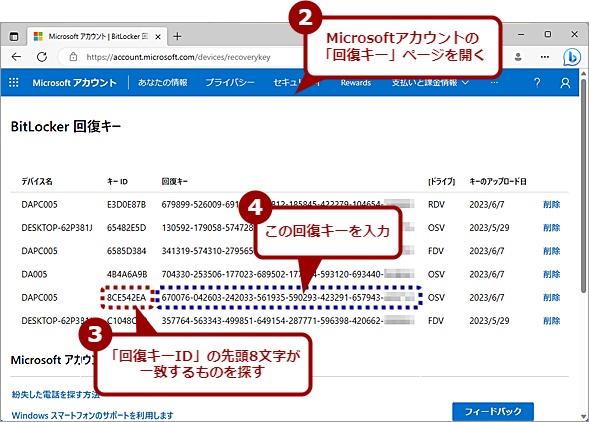Click the address bar URL
Viewport: 589px width, 422px height.
[x=178, y=57]
